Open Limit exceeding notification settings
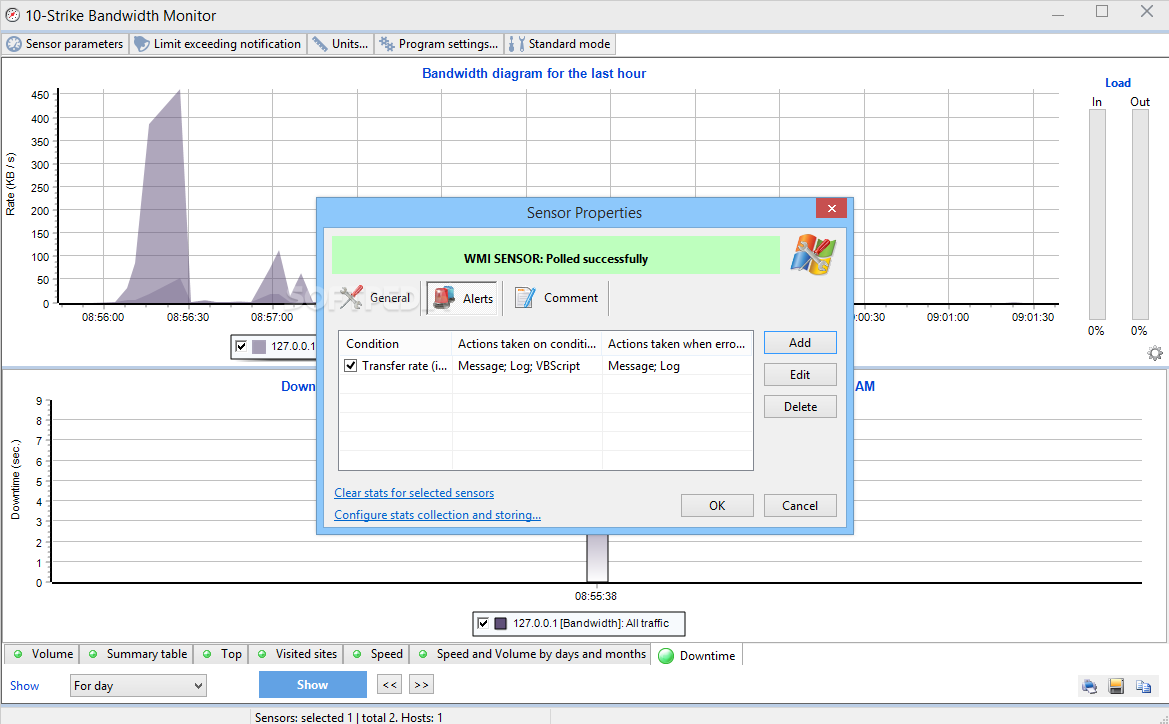This screenshot has height=724, width=1169. [x=217, y=44]
